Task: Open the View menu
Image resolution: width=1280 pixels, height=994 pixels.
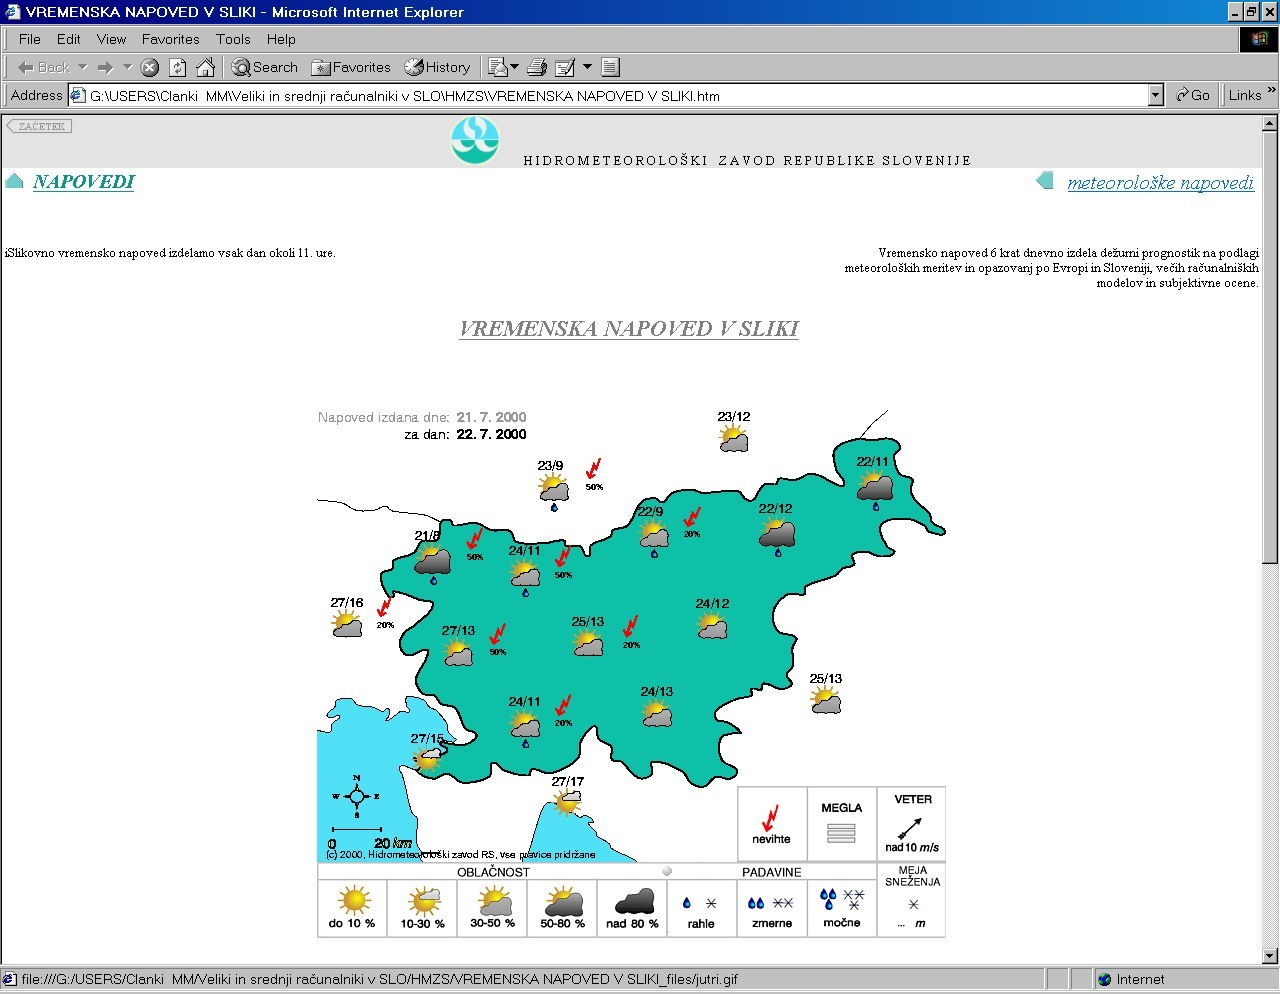Action: pos(112,39)
